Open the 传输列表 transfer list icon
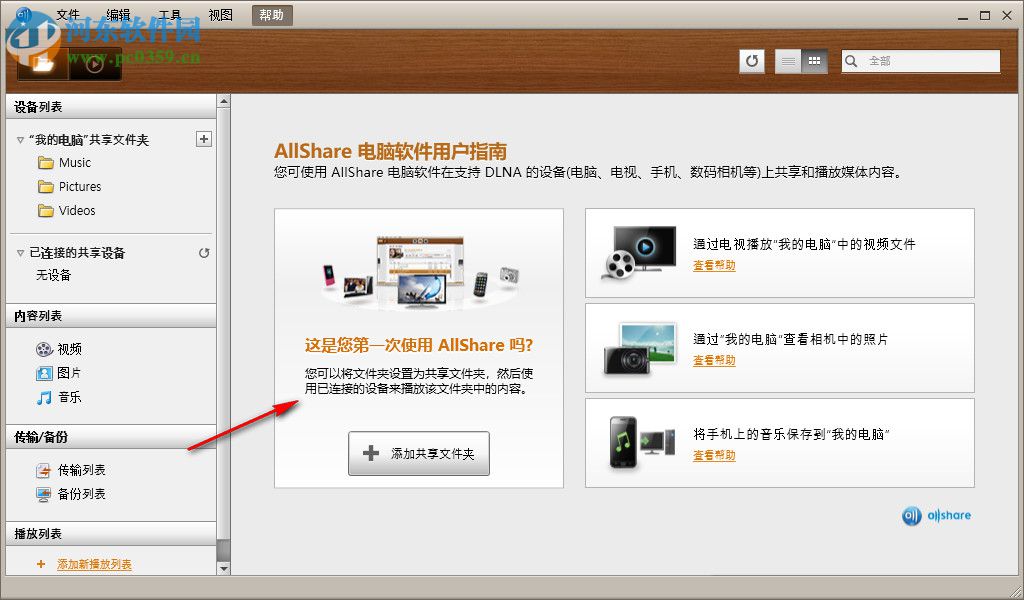The image size is (1024, 600). 41,469
